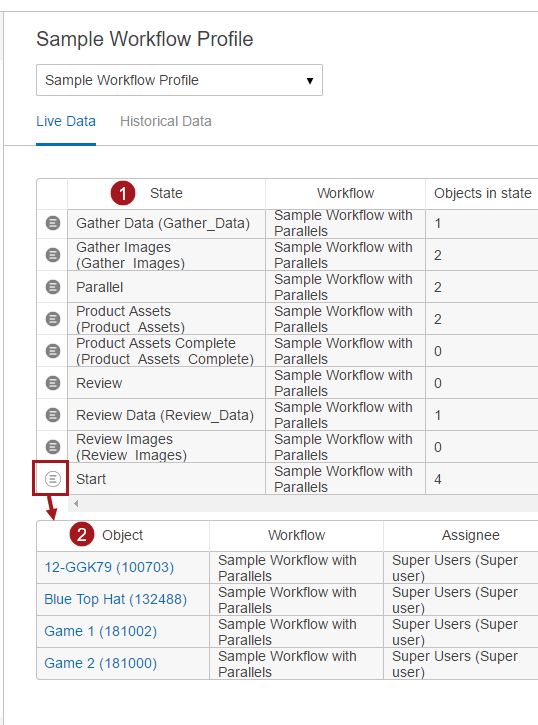Click the highlighted Start row icon
The height and width of the screenshot is (725, 538).
coord(53,479)
